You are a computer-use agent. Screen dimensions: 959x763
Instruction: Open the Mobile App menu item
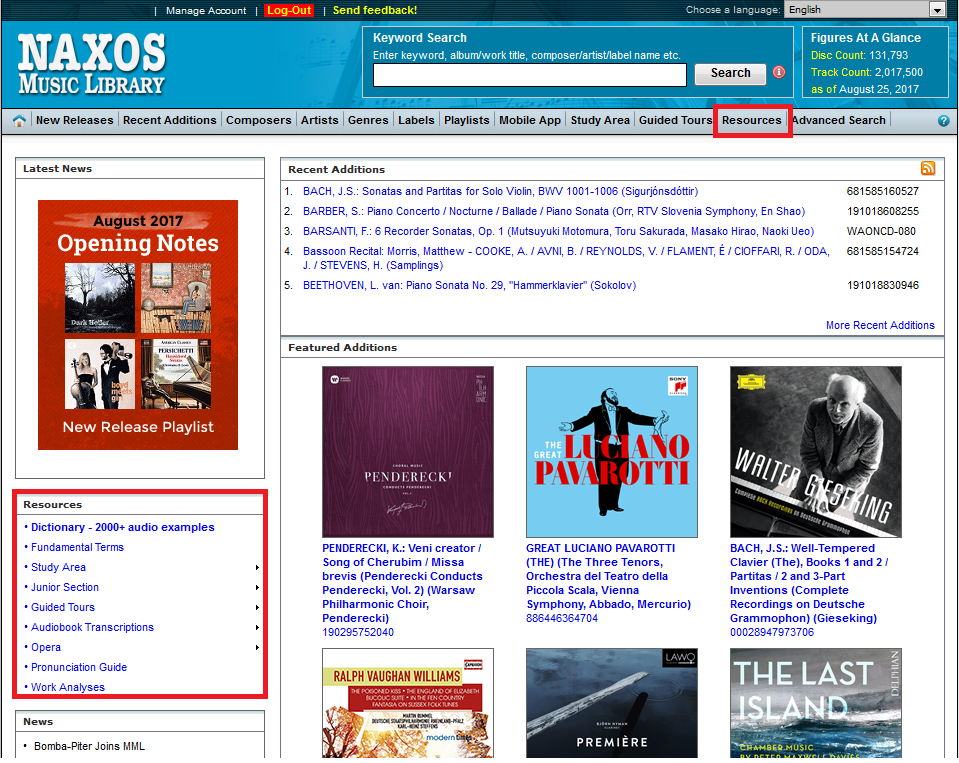[x=530, y=120]
